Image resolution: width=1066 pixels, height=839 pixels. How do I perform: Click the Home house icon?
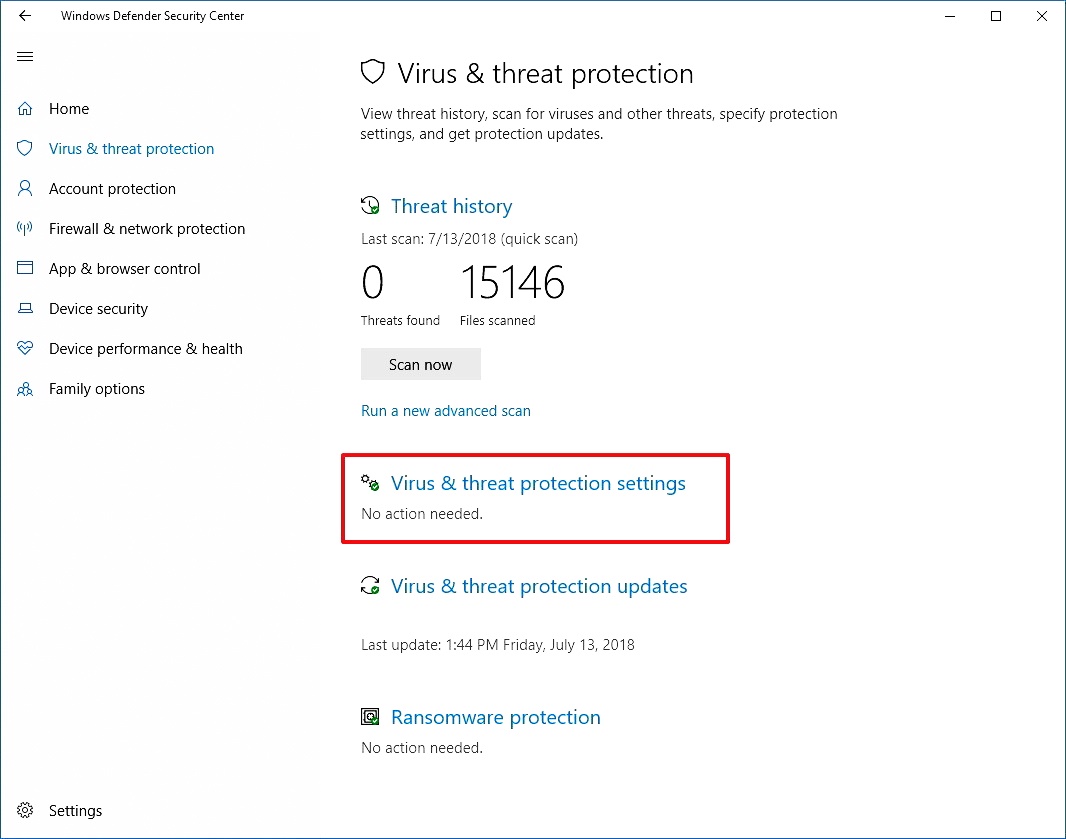(25, 109)
